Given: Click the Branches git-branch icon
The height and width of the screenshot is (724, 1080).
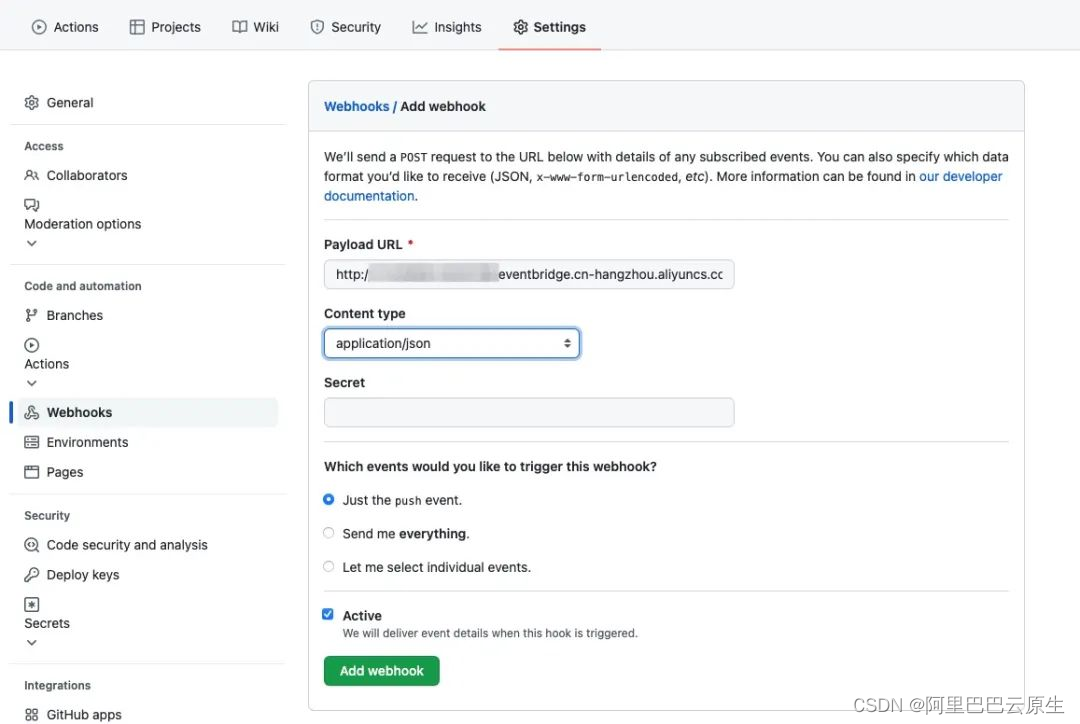Looking at the screenshot, I should point(32,315).
